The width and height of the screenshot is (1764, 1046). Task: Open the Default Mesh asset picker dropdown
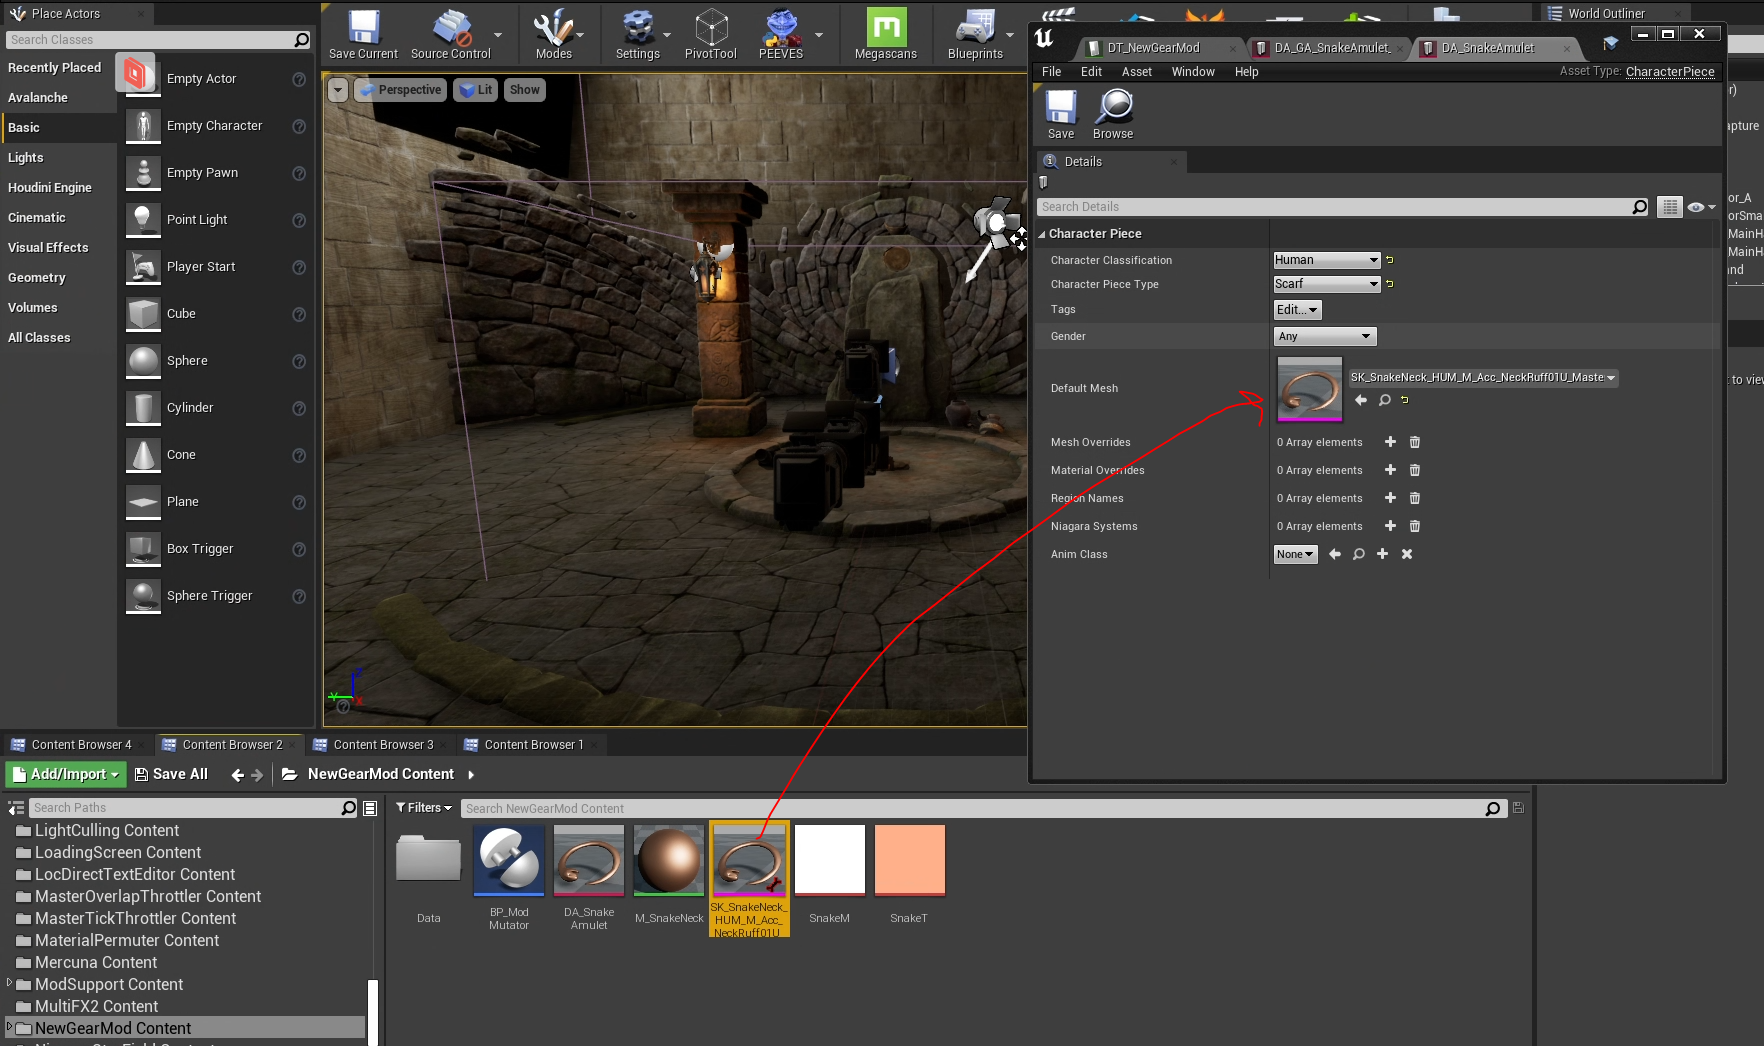point(1483,378)
